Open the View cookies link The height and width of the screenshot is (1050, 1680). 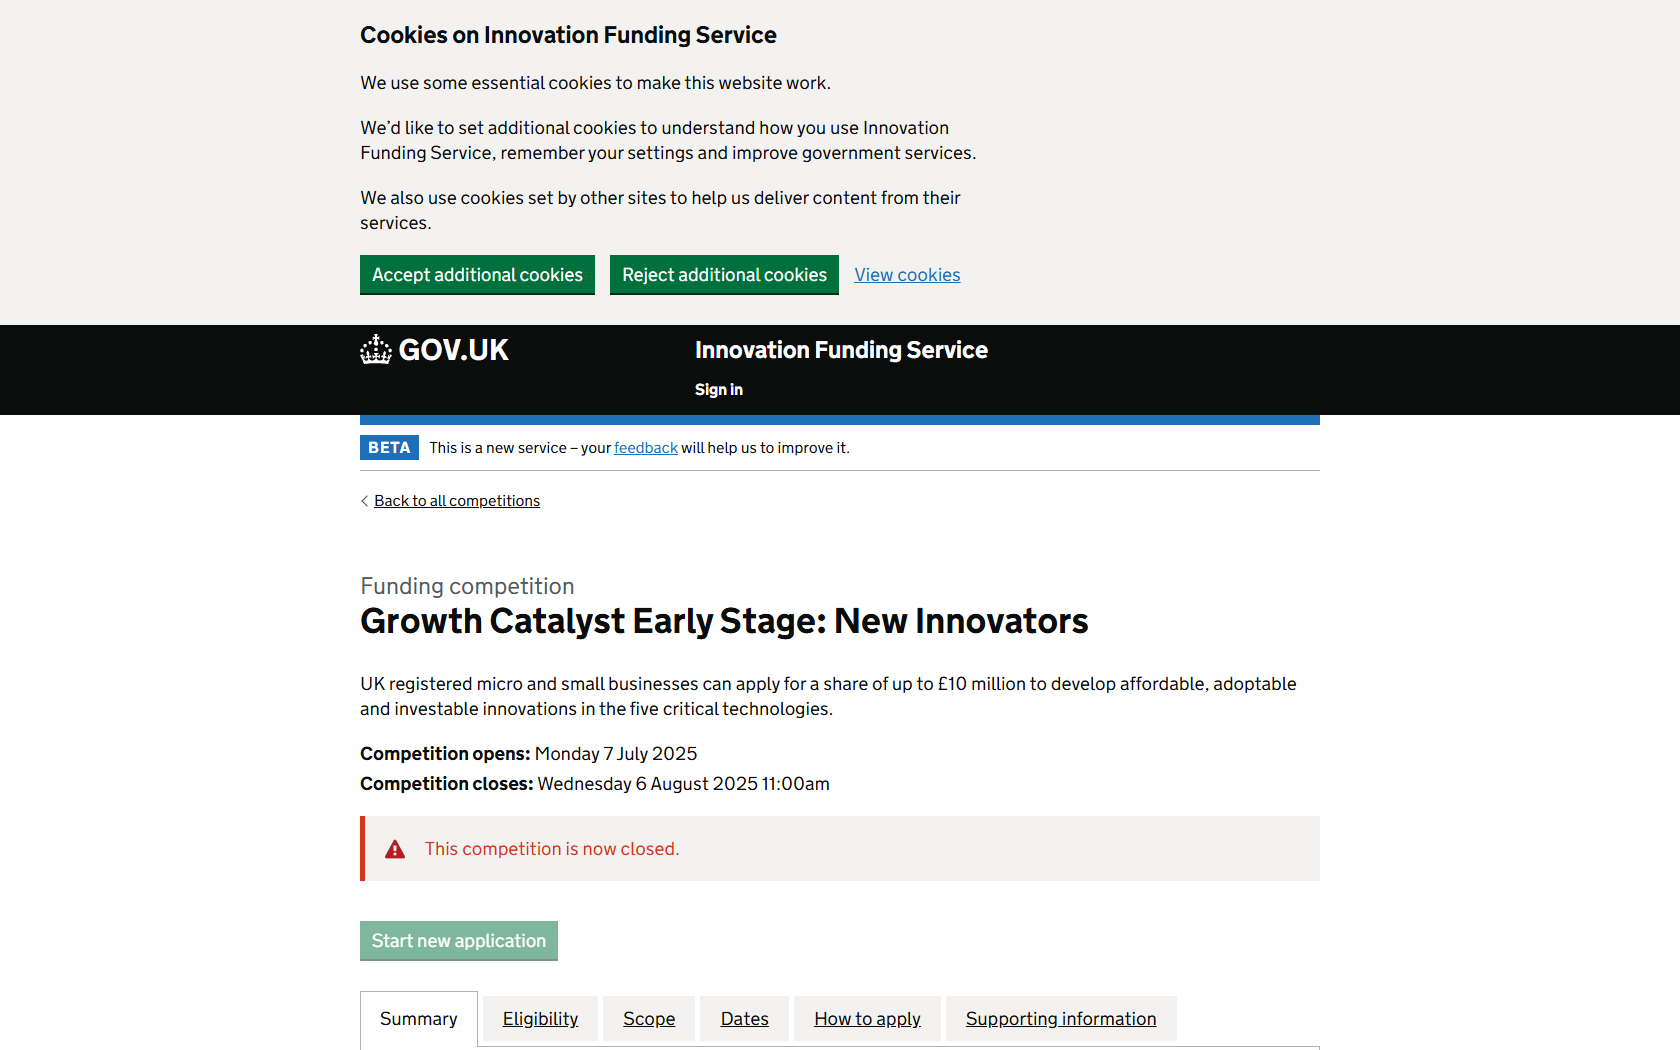click(907, 275)
